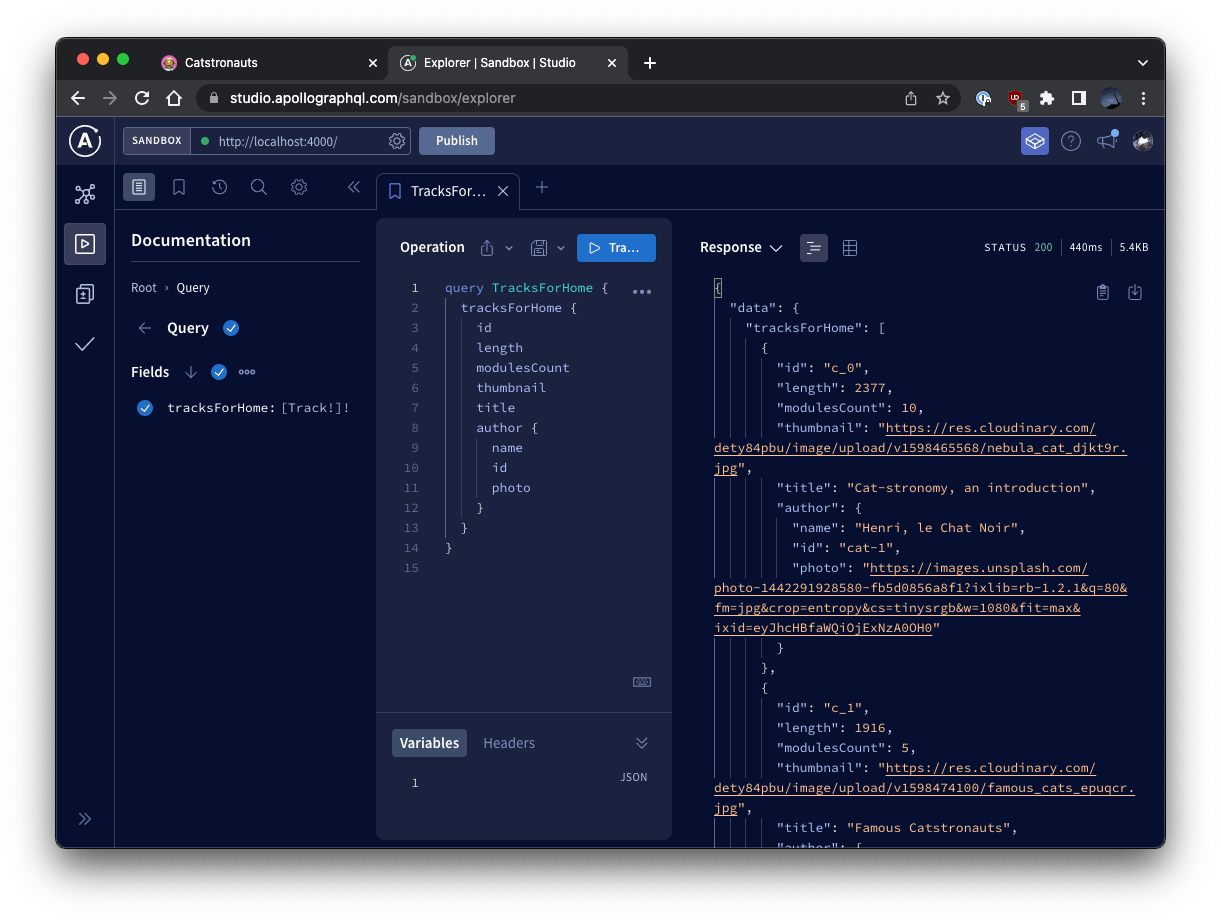Screen dimensions: 1221x922
Task: Open the Apollo Studio sandbox cube icon
Action: click(x=1035, y=141)
